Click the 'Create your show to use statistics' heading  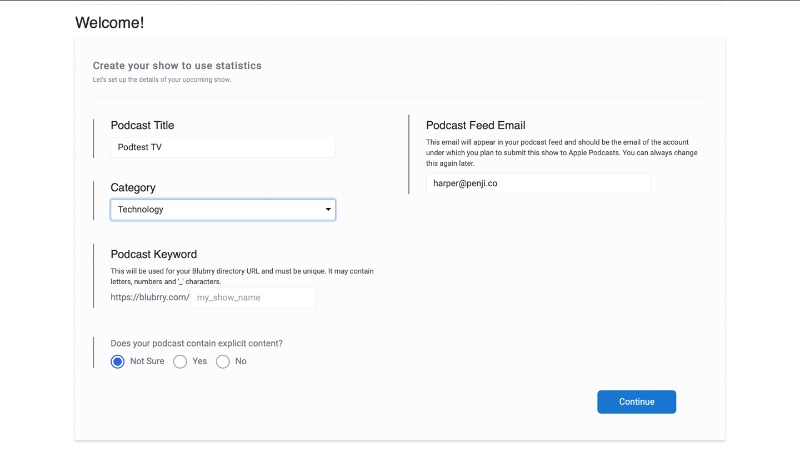[177, 65]
